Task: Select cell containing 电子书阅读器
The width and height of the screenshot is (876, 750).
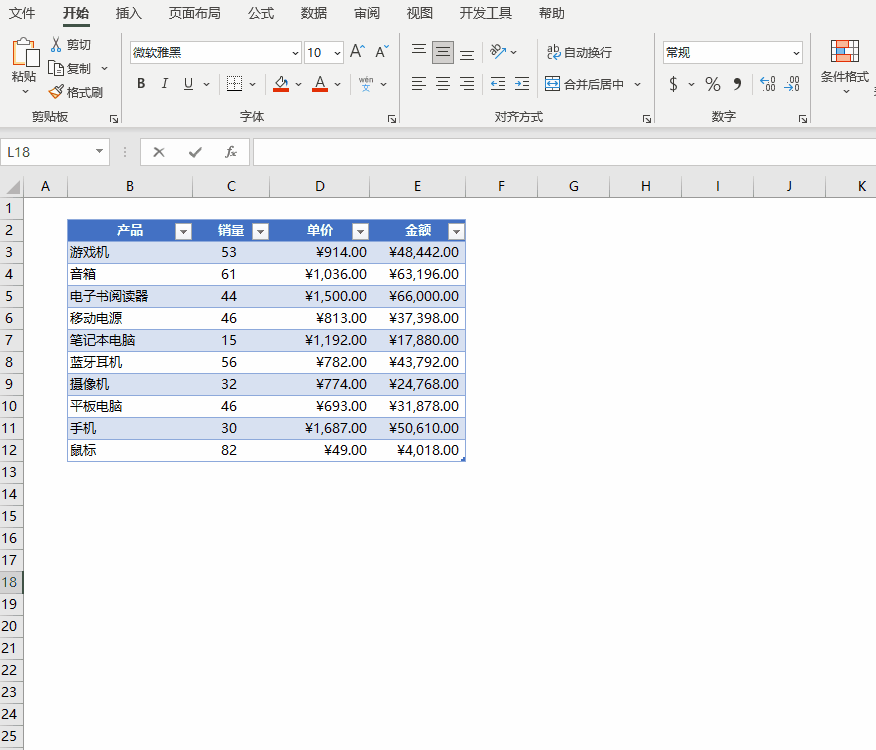Action: point(130,296)
